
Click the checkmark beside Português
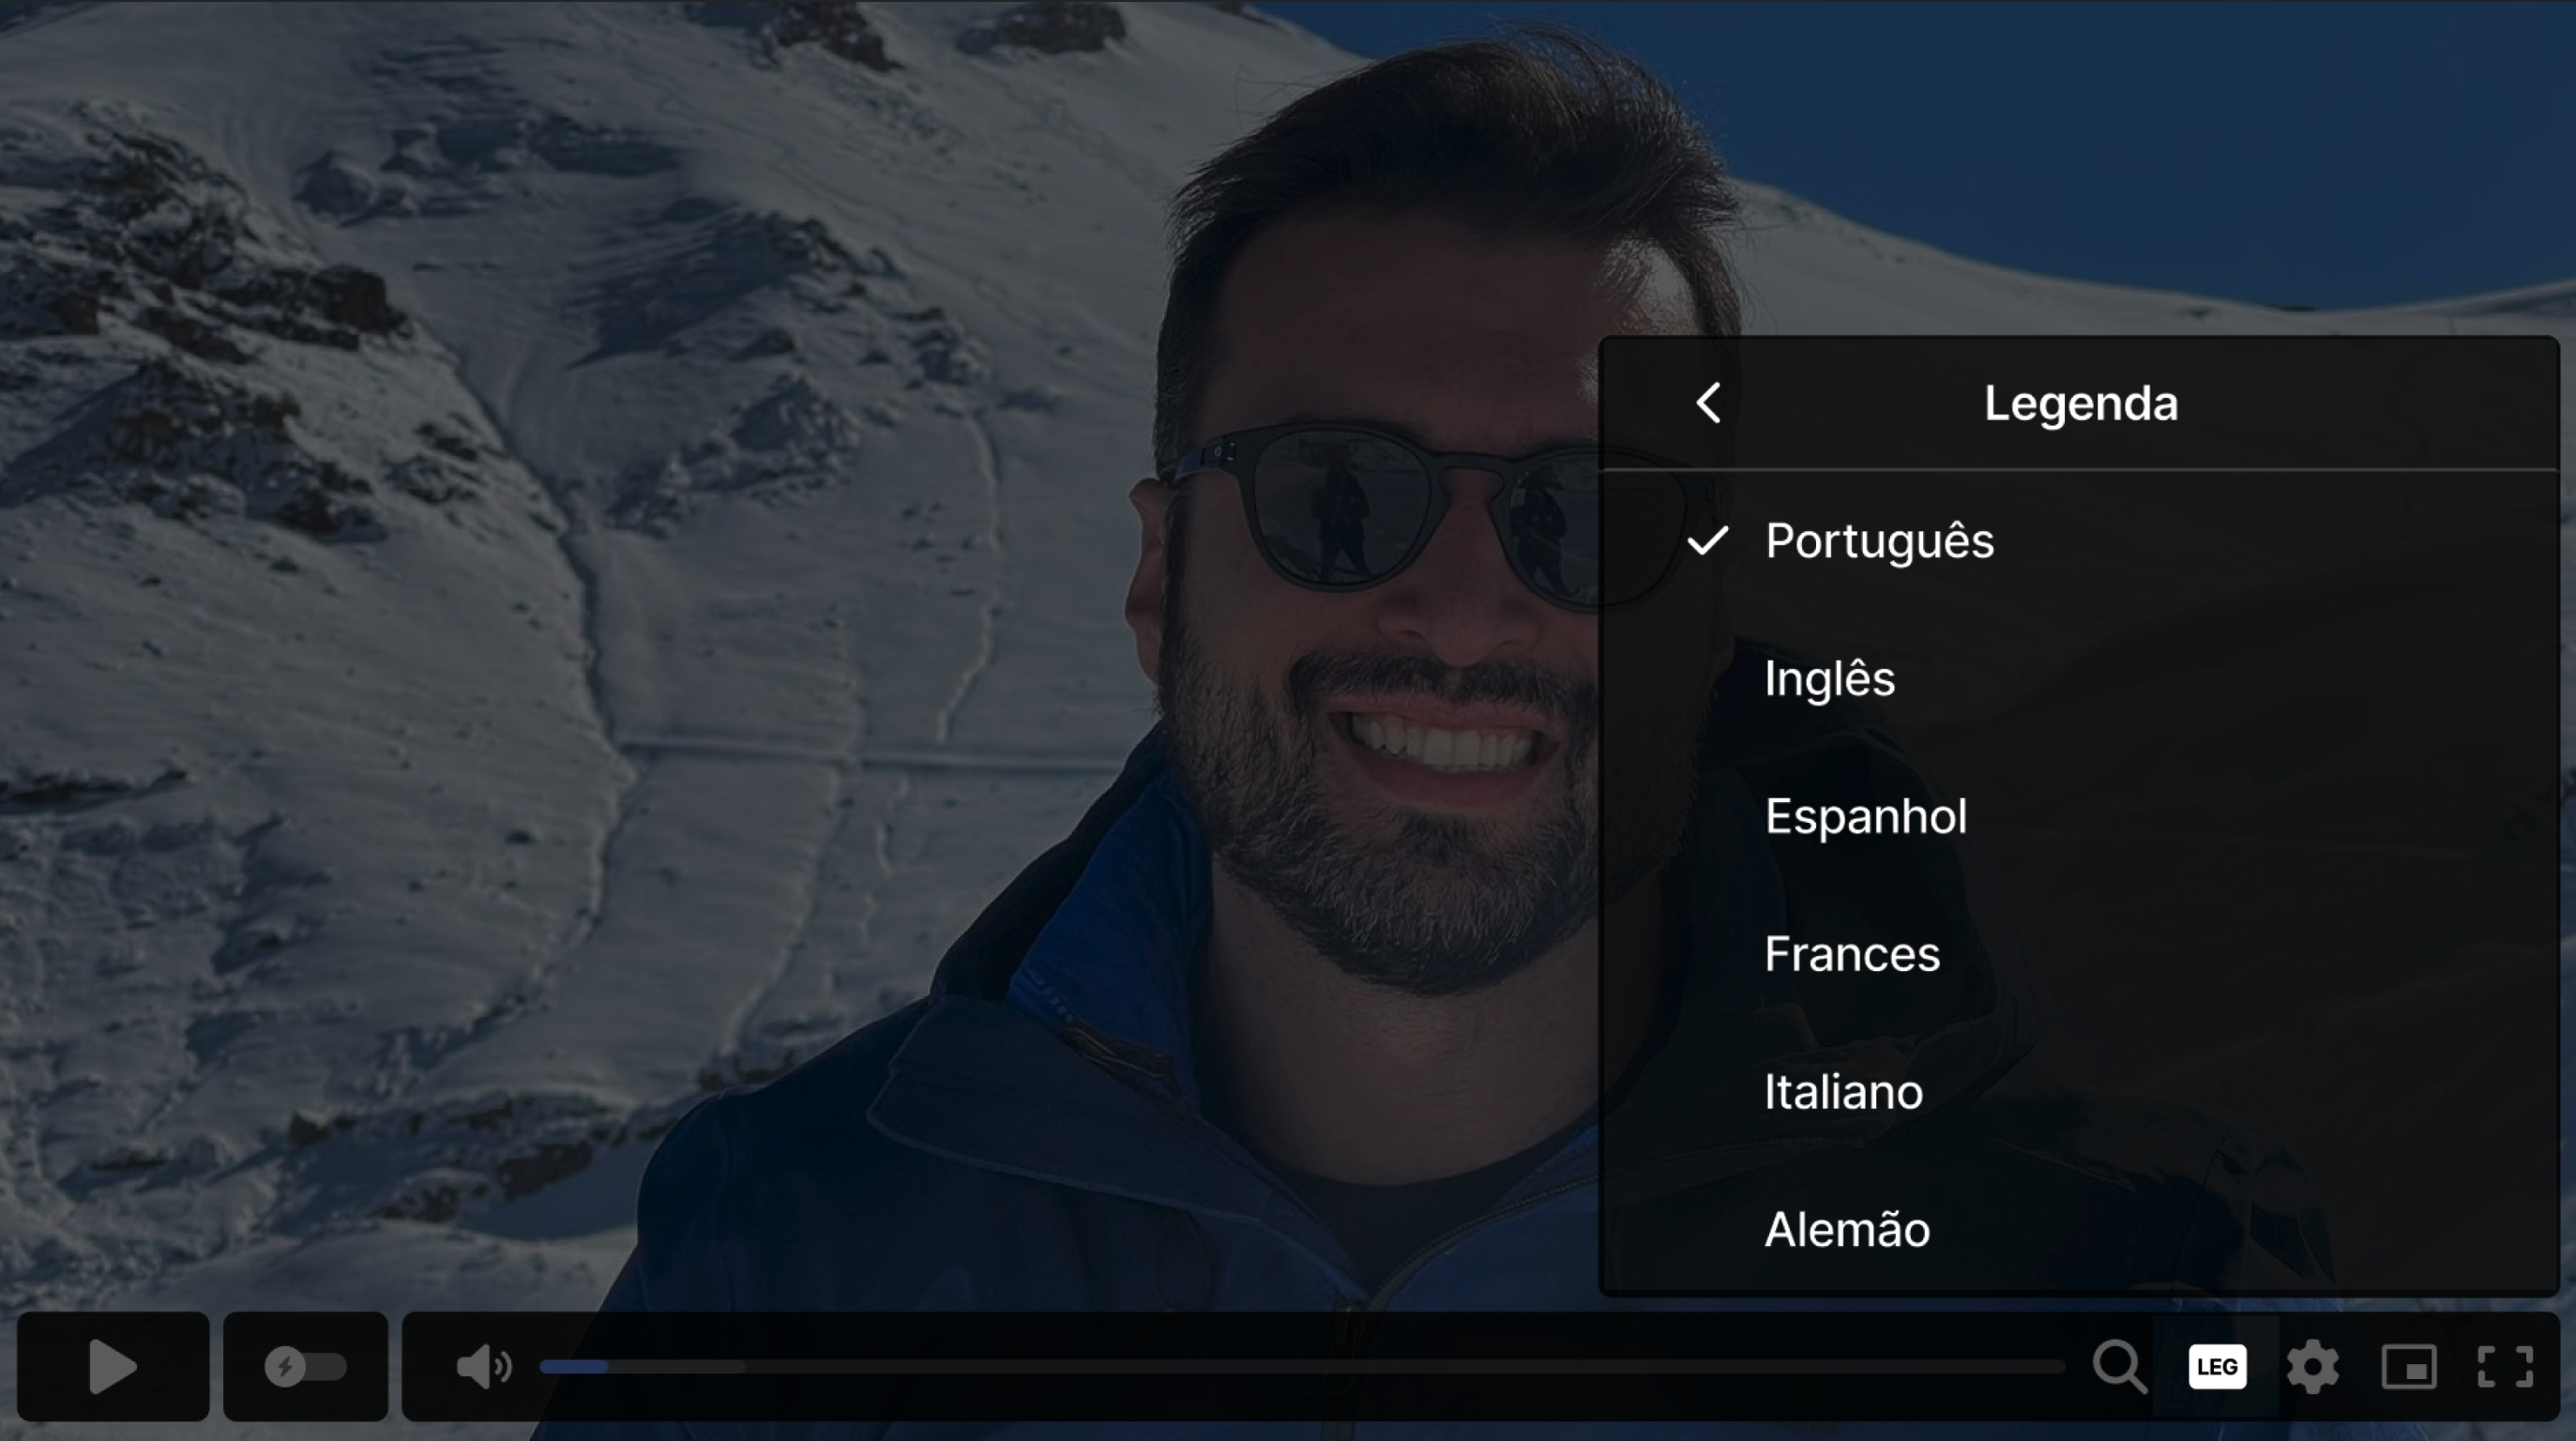1707,541
